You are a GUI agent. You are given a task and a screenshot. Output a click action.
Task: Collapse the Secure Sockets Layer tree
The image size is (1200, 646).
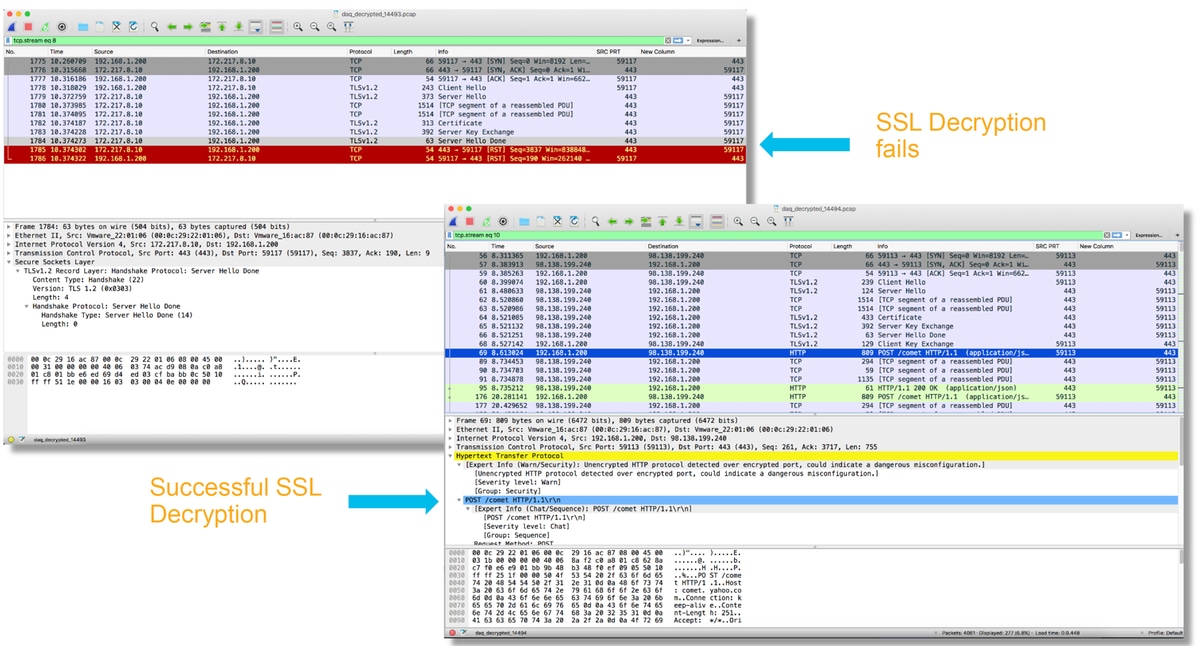pos(7,262)
